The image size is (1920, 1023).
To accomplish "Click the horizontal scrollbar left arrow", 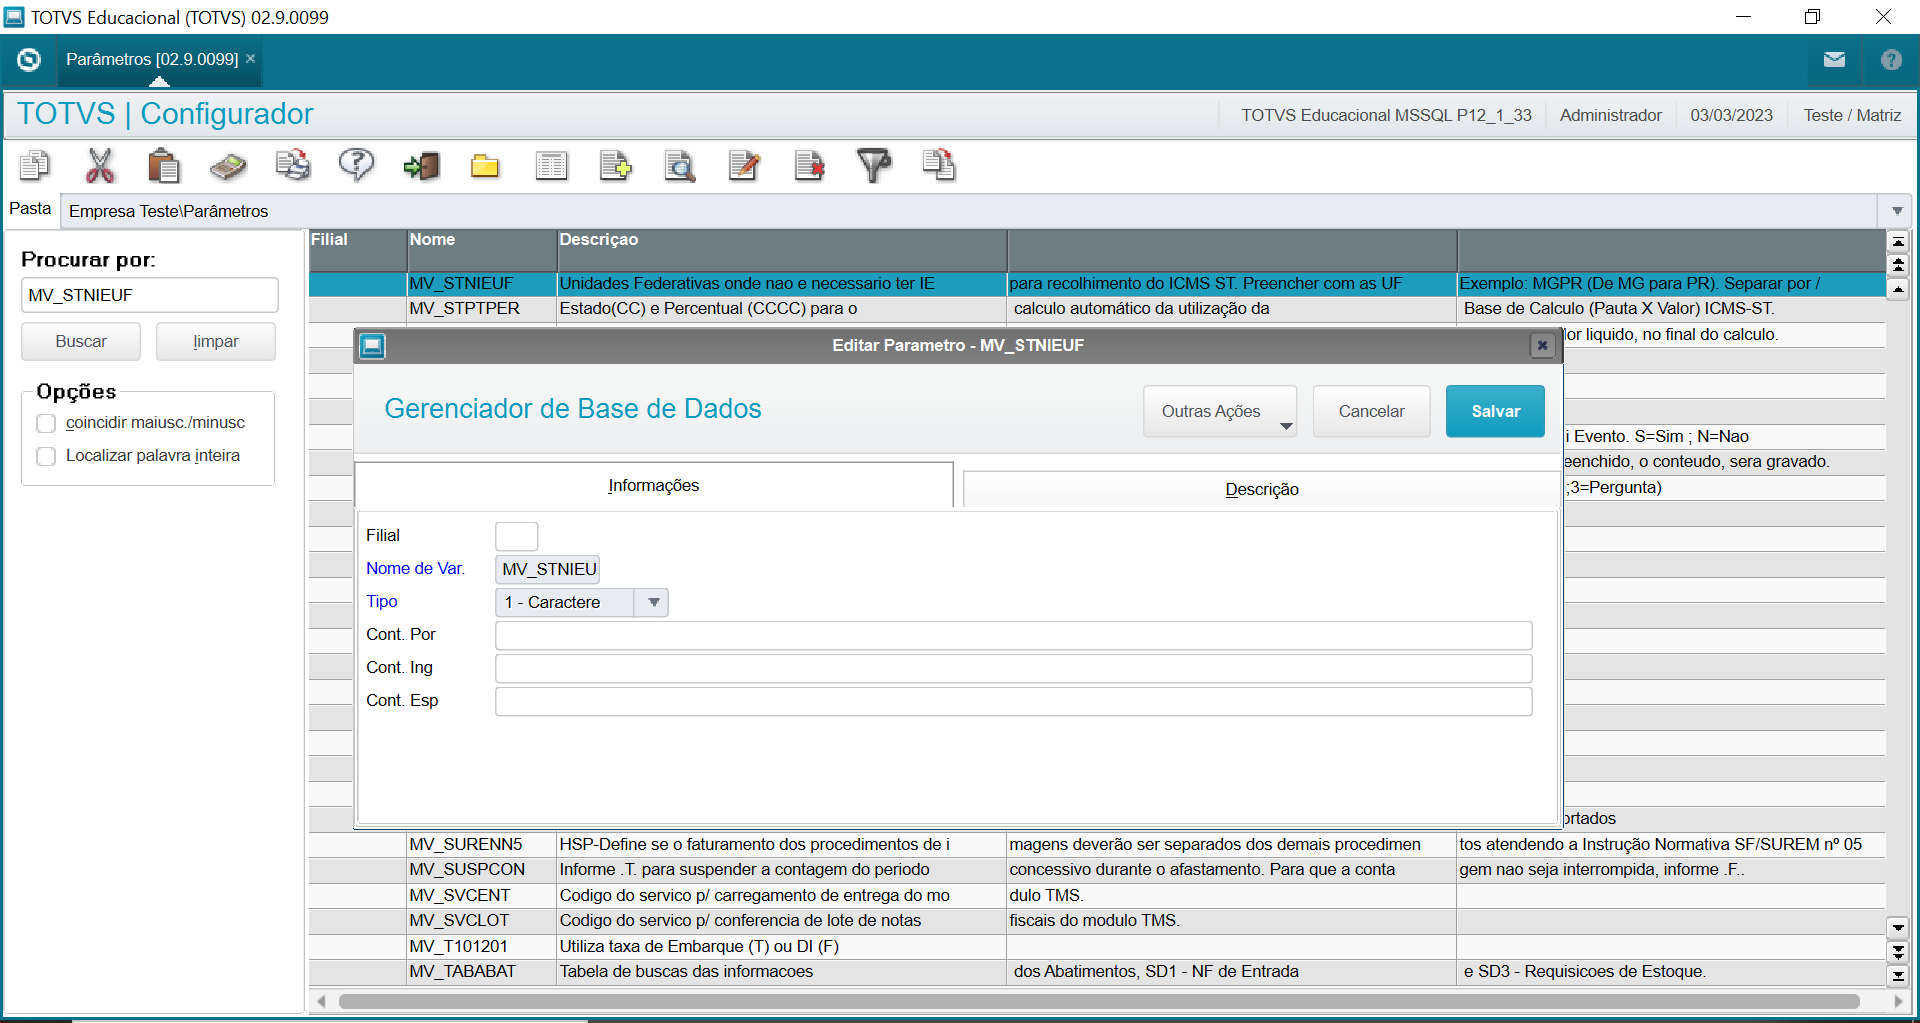I will pos(321,1001).
